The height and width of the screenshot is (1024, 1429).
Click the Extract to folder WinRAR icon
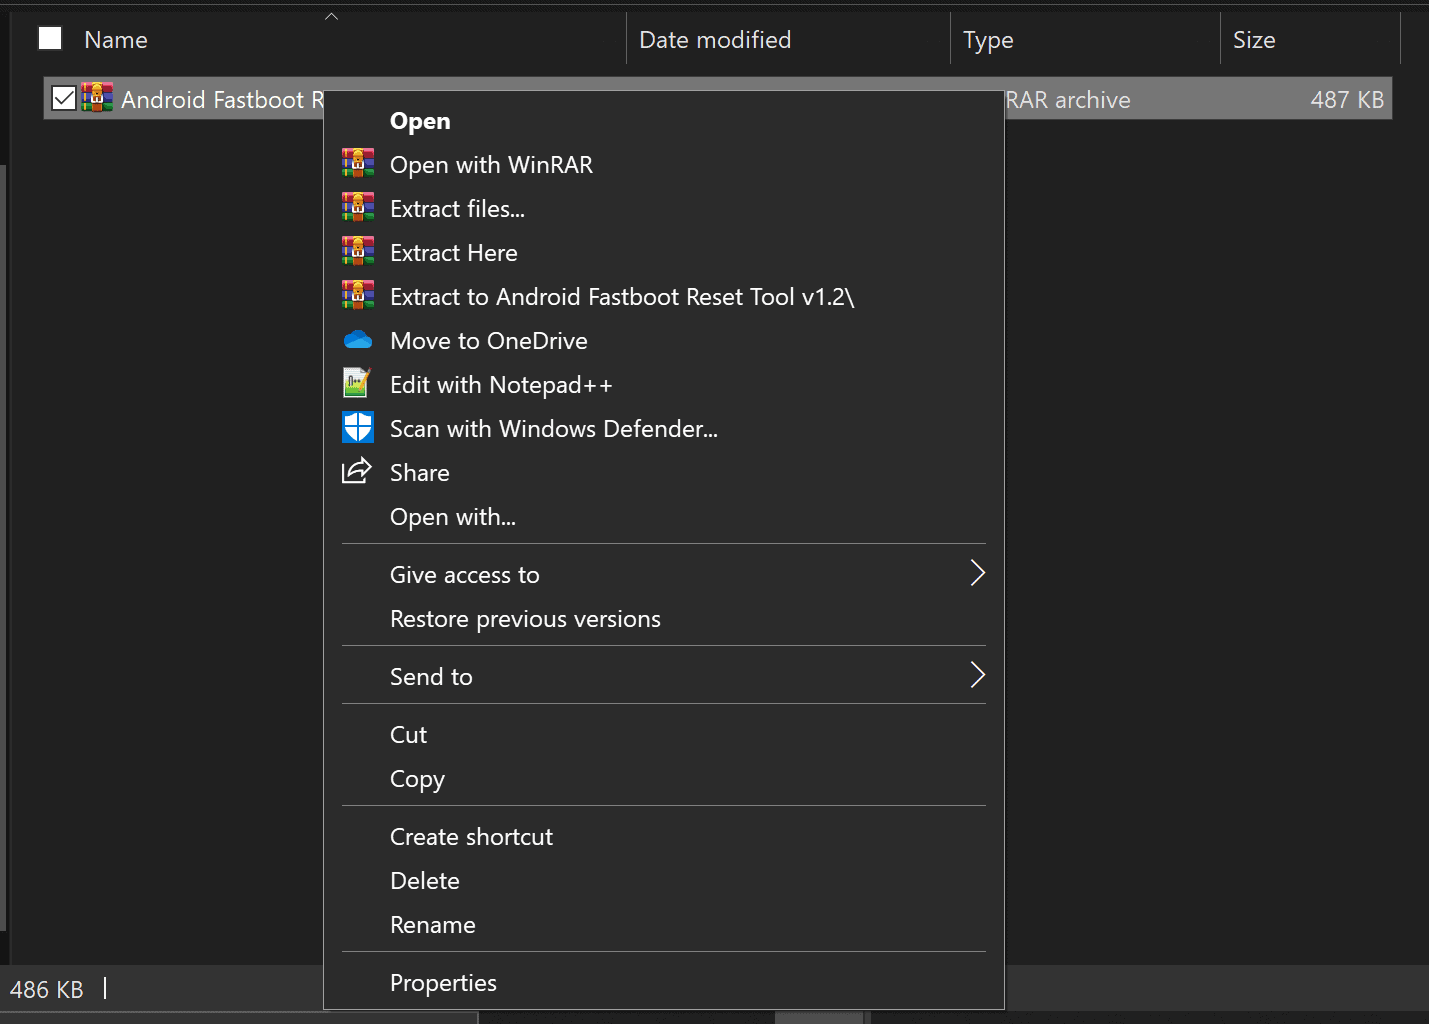click(x=357, y=295)
